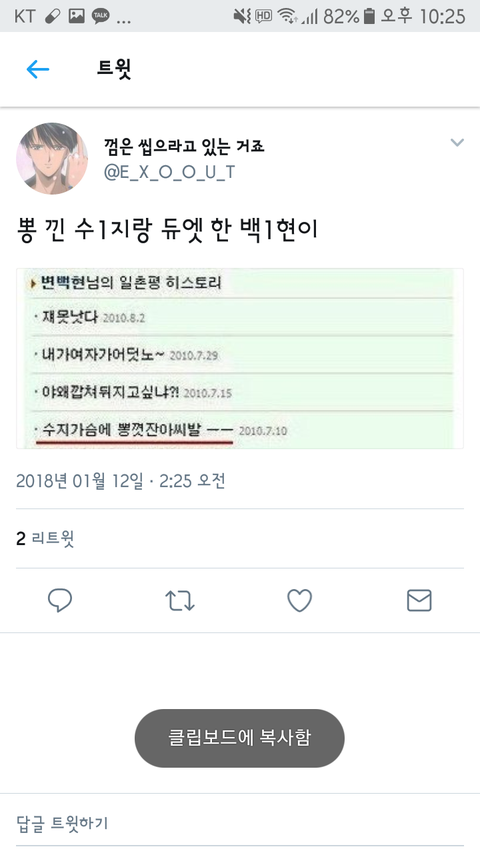Open the profile avatar picture
The width and height of the screenshot is (480, 853).
pos(52,158)
